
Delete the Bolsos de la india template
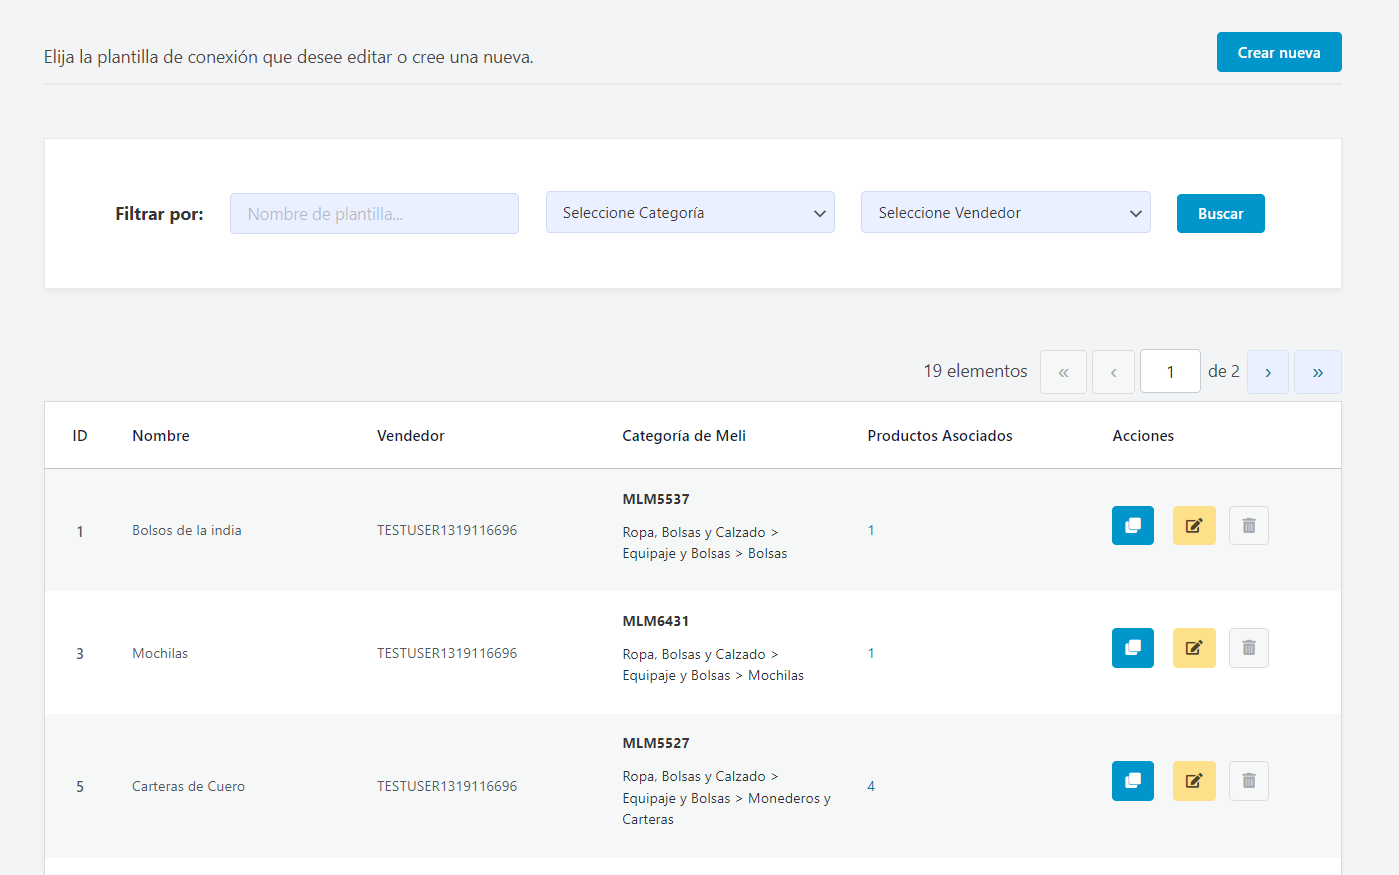tap(1248, 526)
